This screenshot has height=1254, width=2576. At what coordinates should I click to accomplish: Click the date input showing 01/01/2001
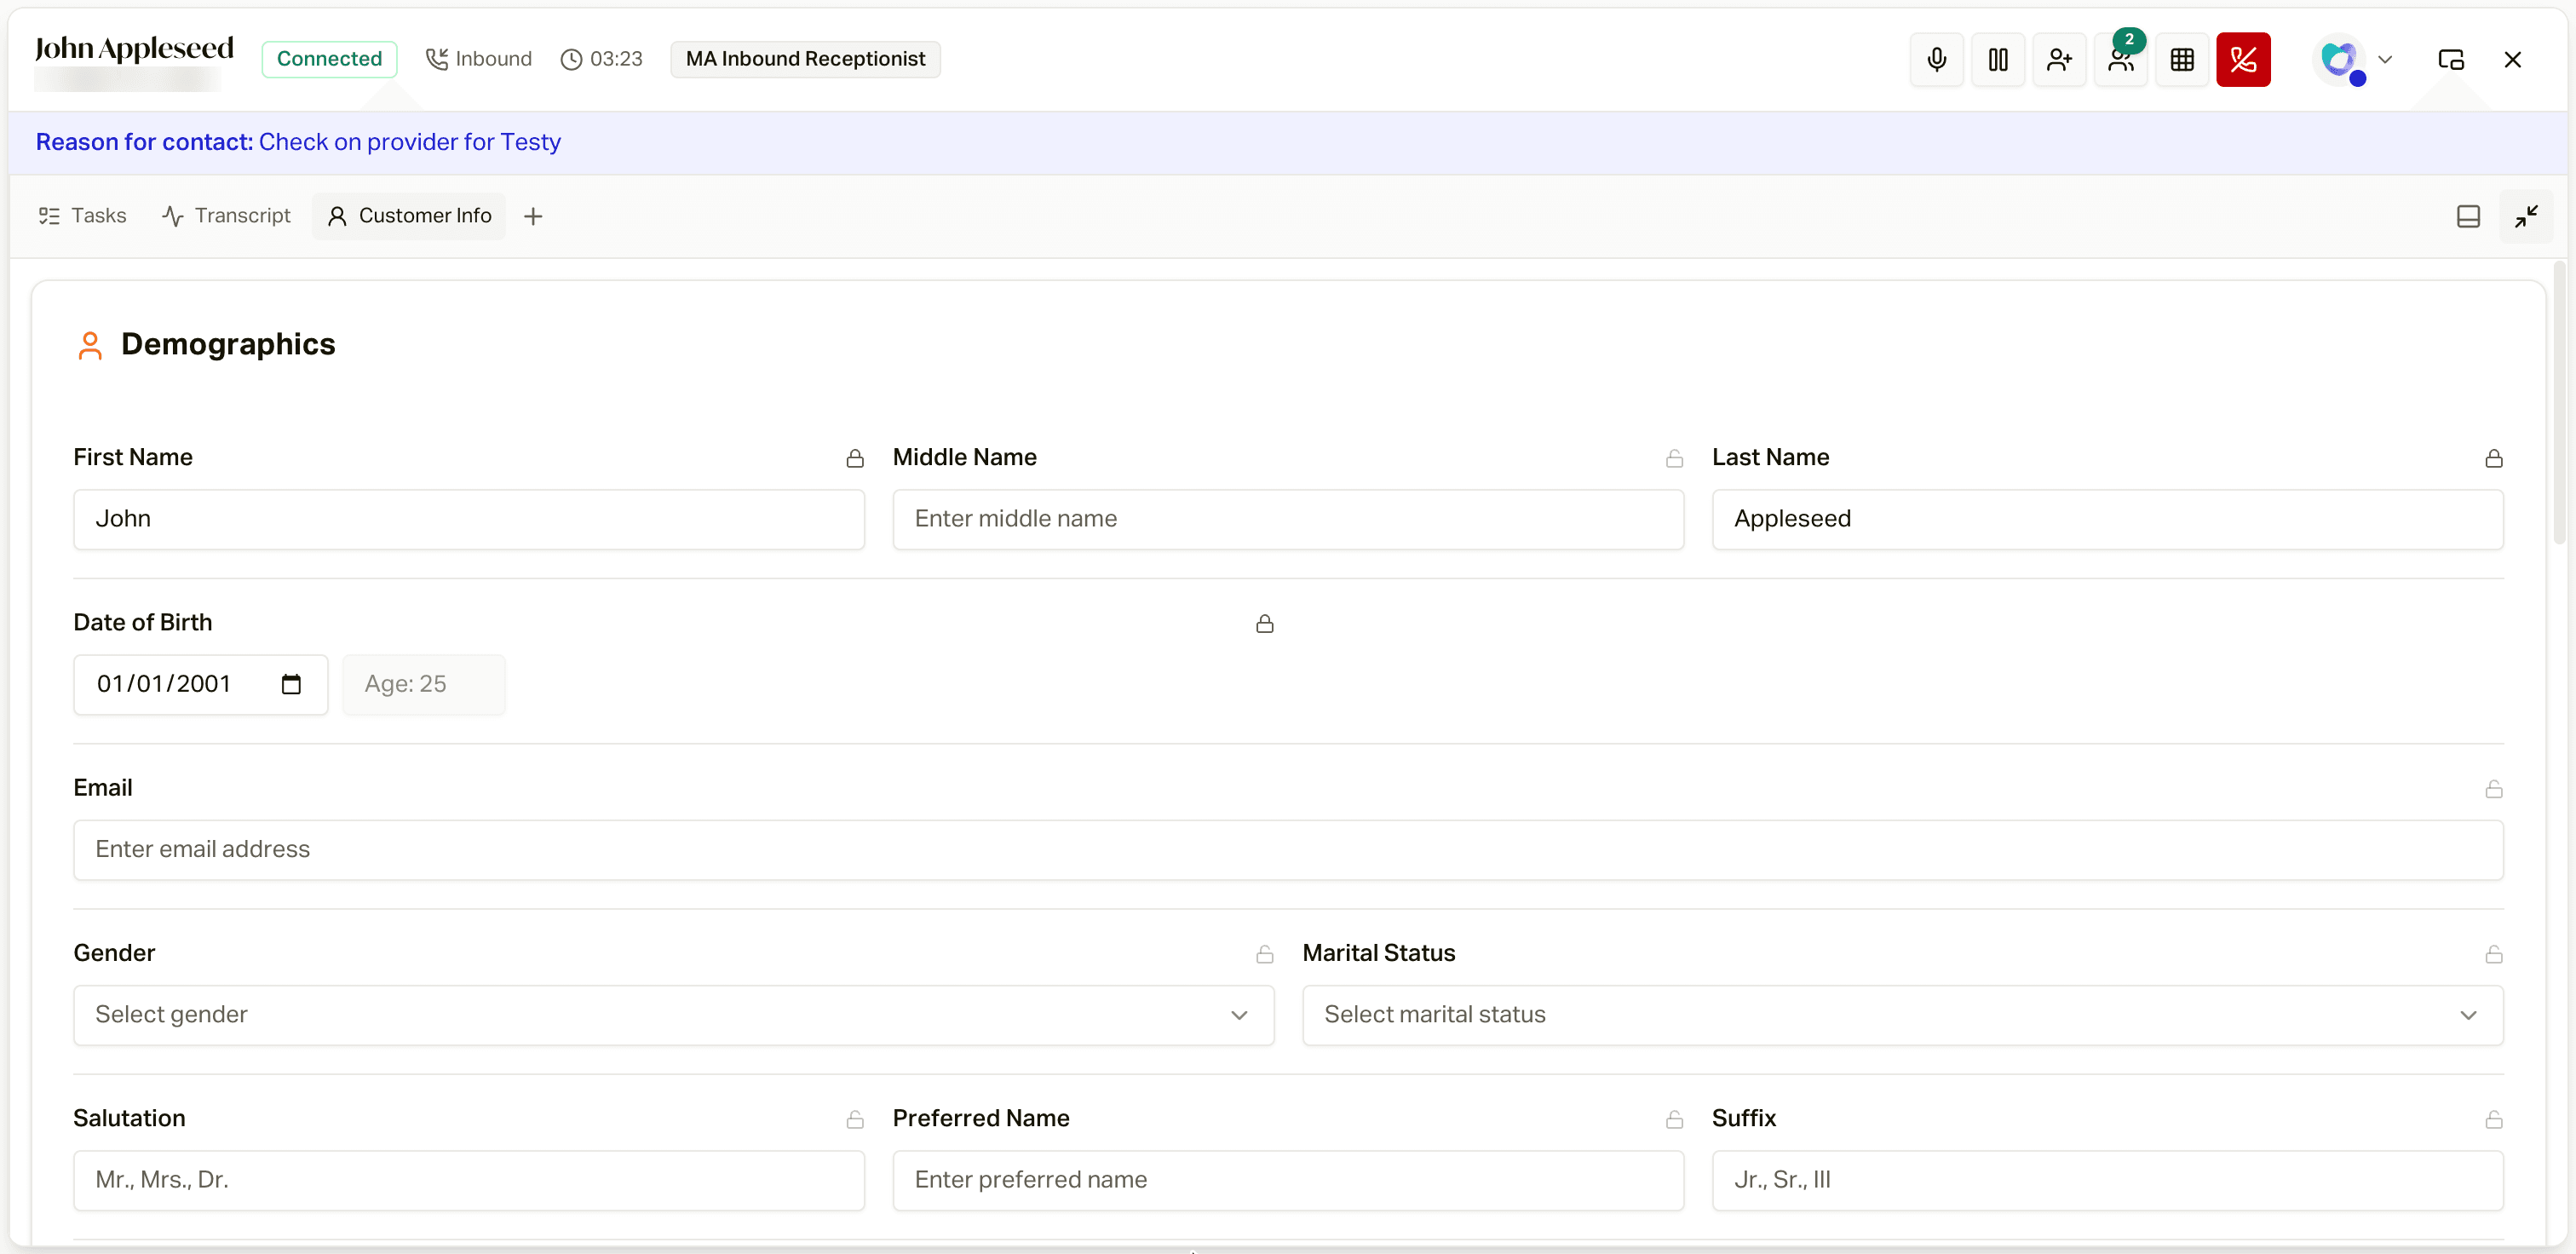200,684
